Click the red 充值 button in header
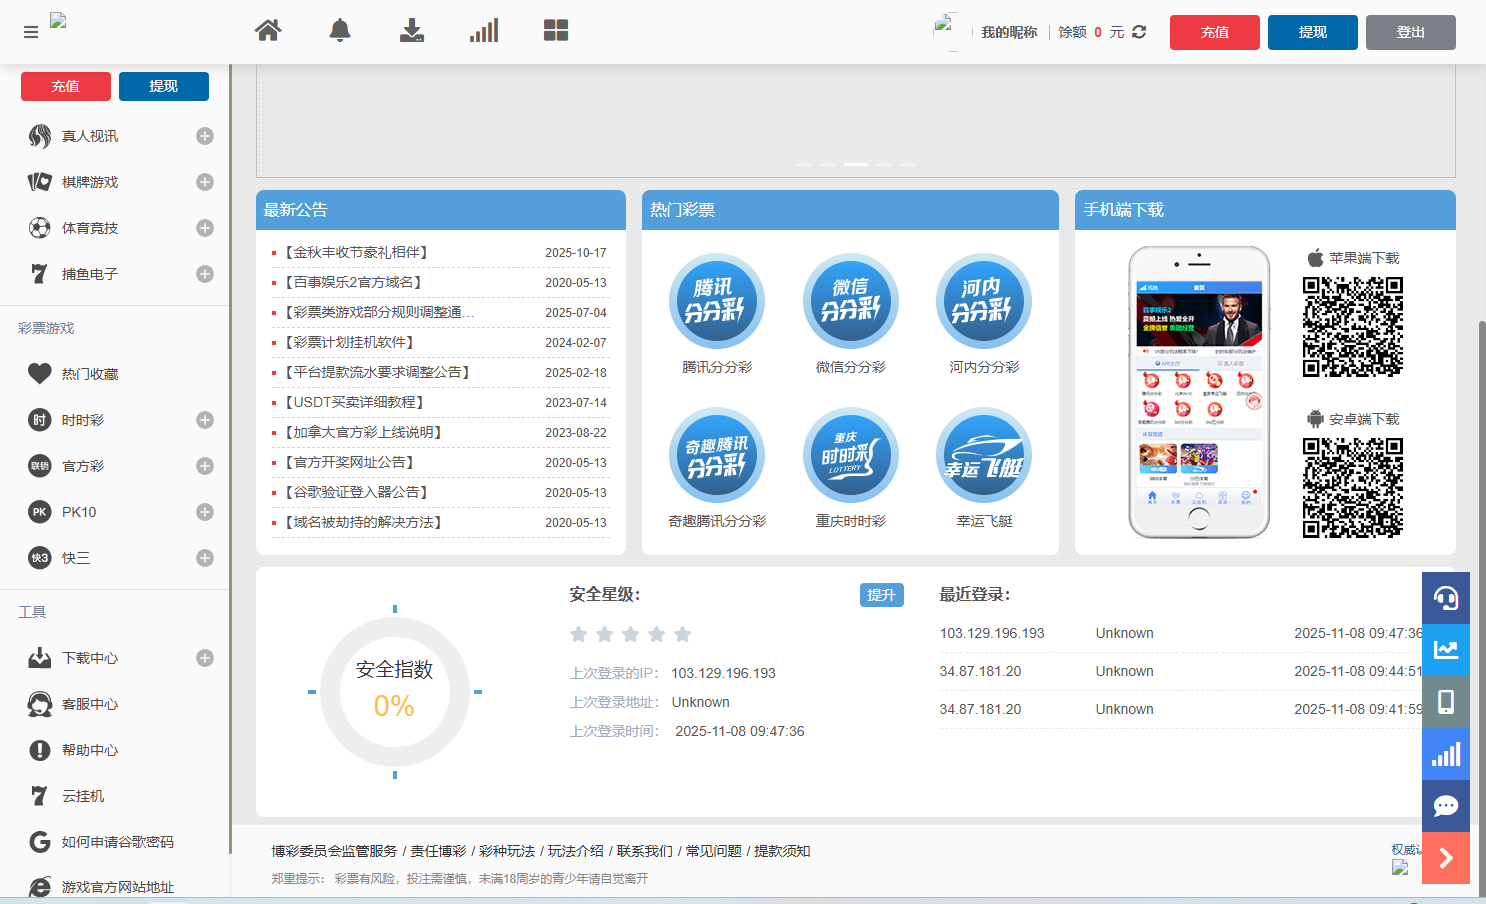 [x=1215, y=32]
